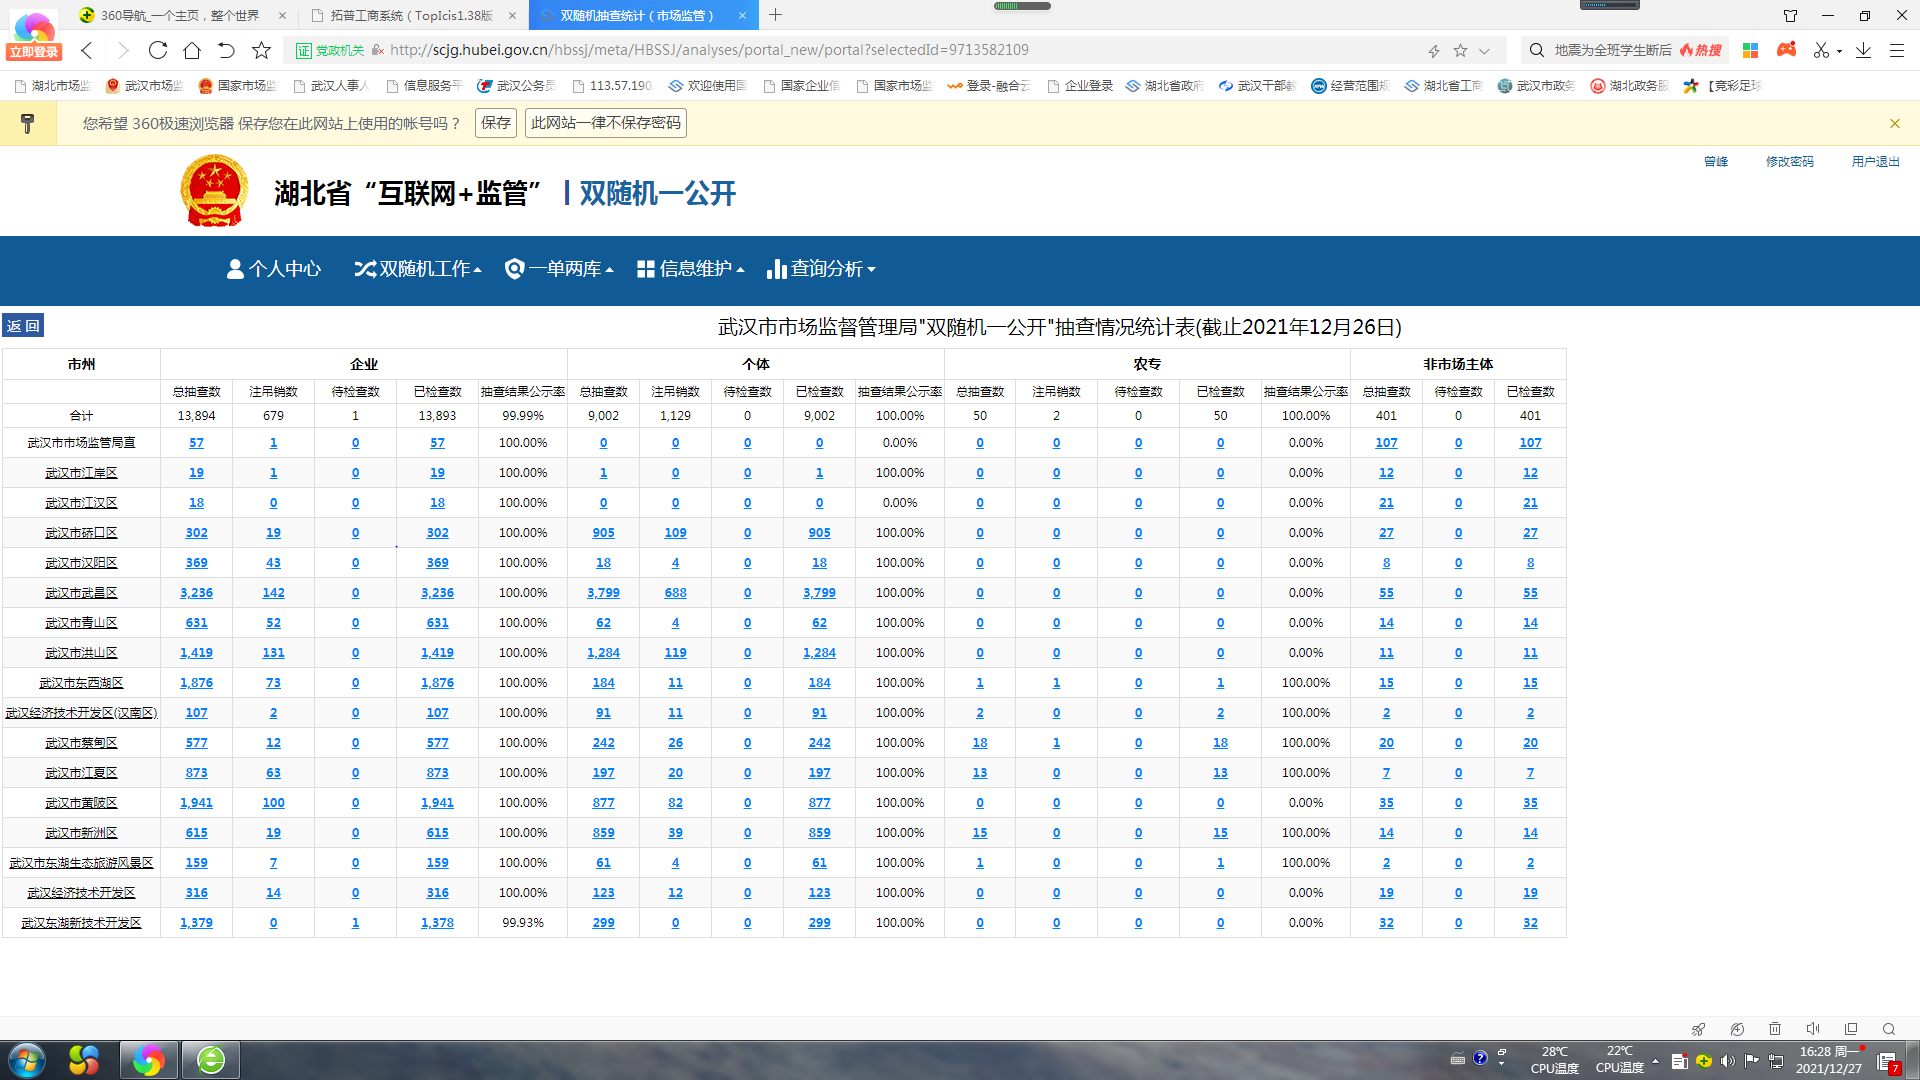Bookmark page with star icon

(262, 50)
